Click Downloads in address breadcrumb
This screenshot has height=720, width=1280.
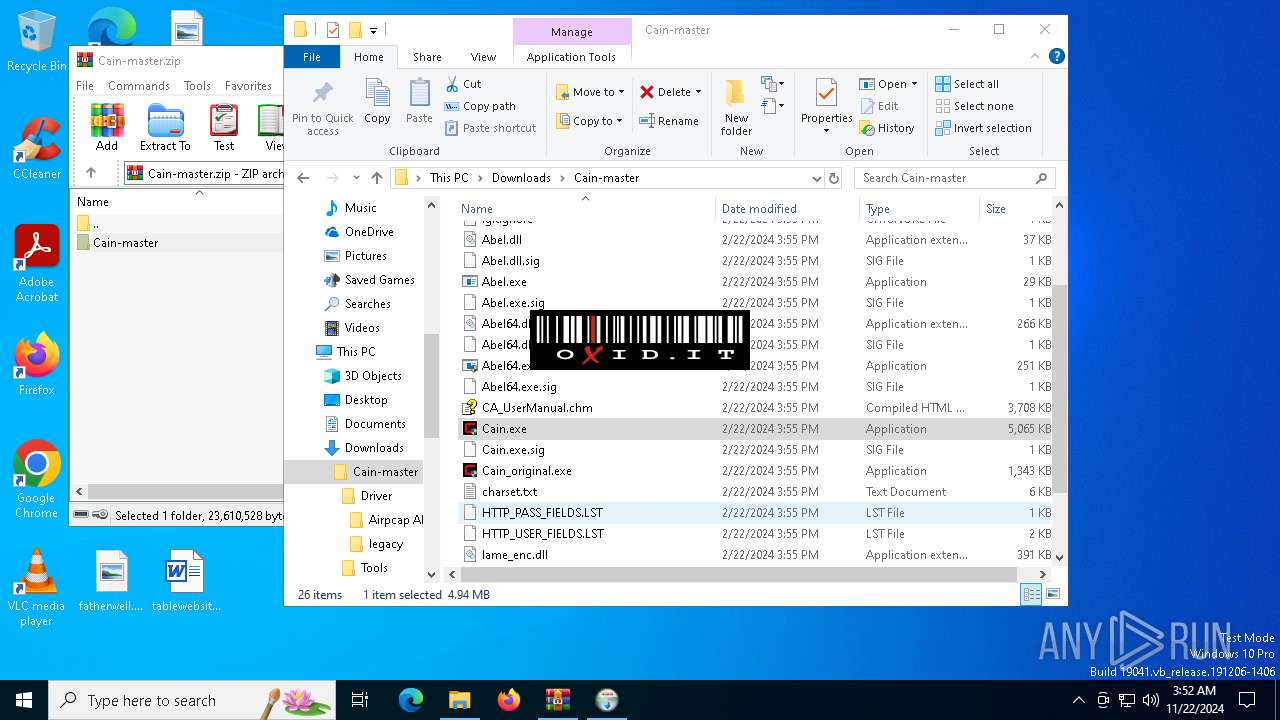[521, 178]
